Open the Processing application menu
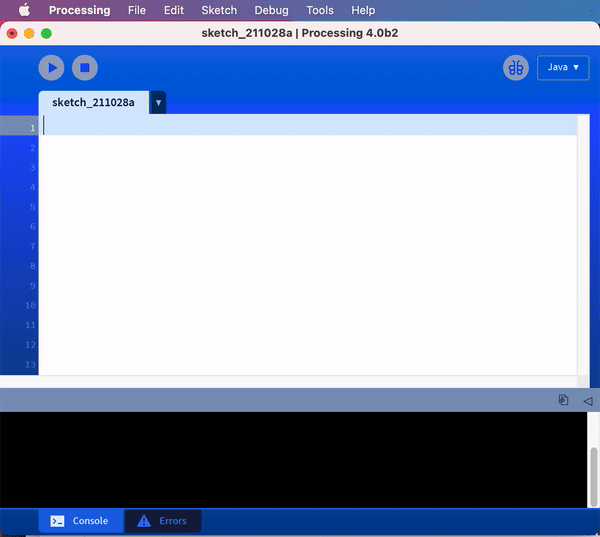This screenshot has height=537, width=600. (x=80, y=10)
